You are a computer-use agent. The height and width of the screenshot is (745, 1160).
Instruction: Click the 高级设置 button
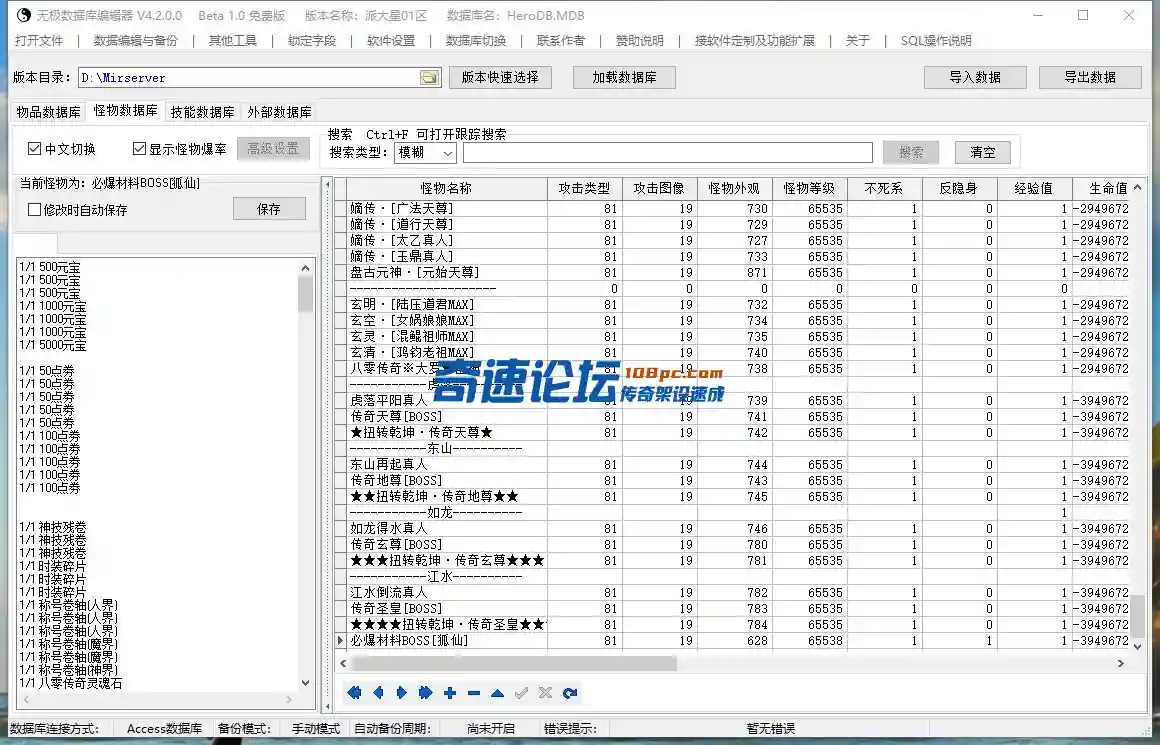pyautogui.click(x=273, y=149)
